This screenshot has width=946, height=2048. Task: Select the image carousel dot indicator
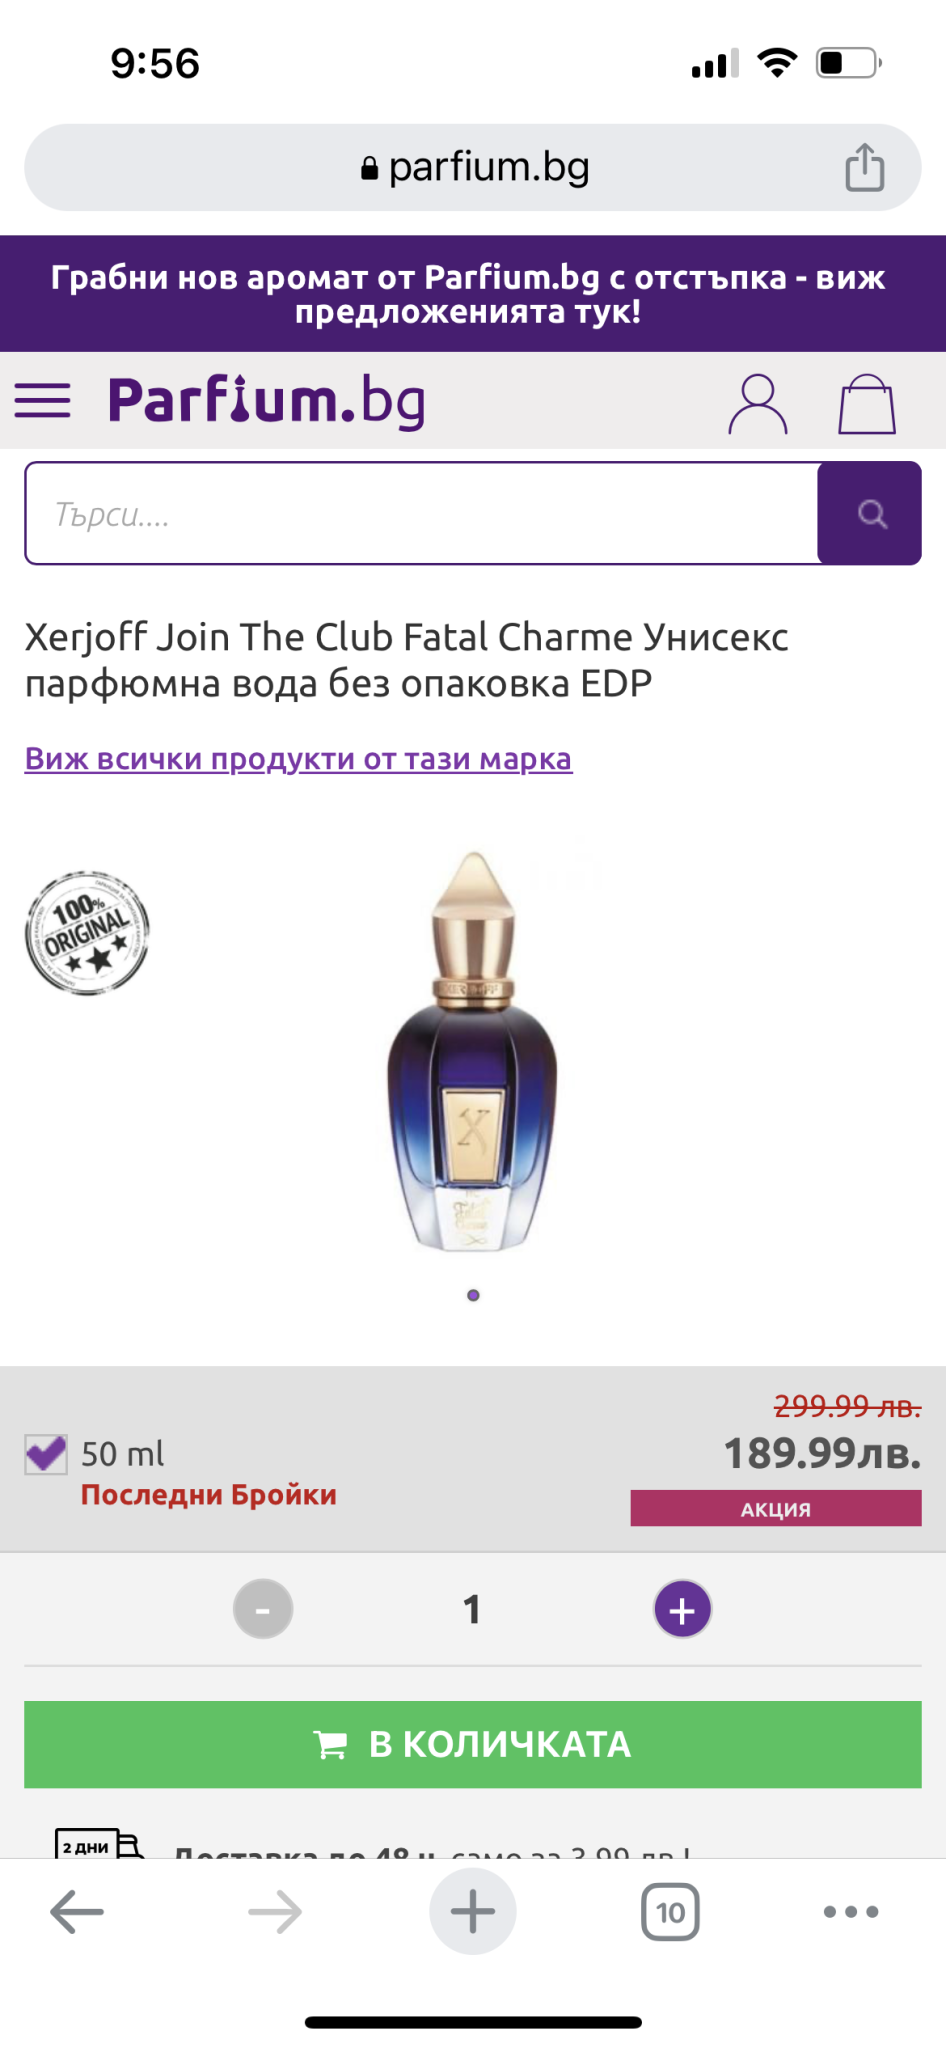[x=473, y=1295]
